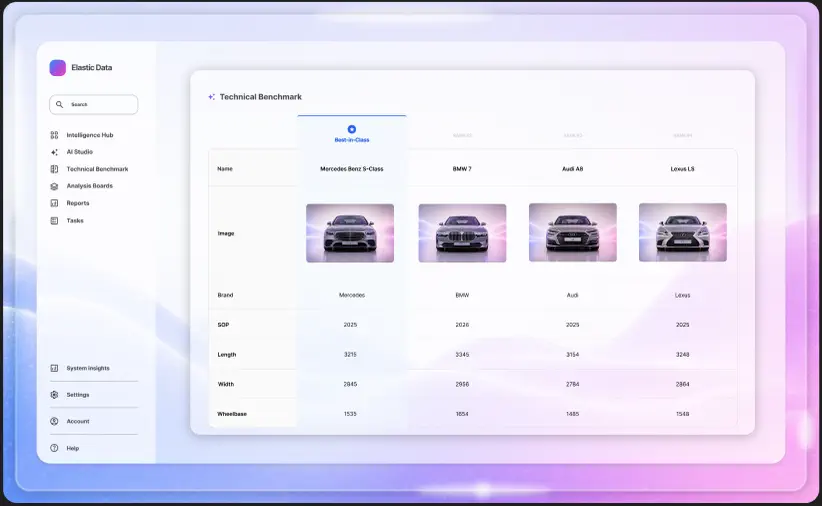The image size is (822, 506).
Task: Open Settings via the gear icon
Action: tap(54, 395)
